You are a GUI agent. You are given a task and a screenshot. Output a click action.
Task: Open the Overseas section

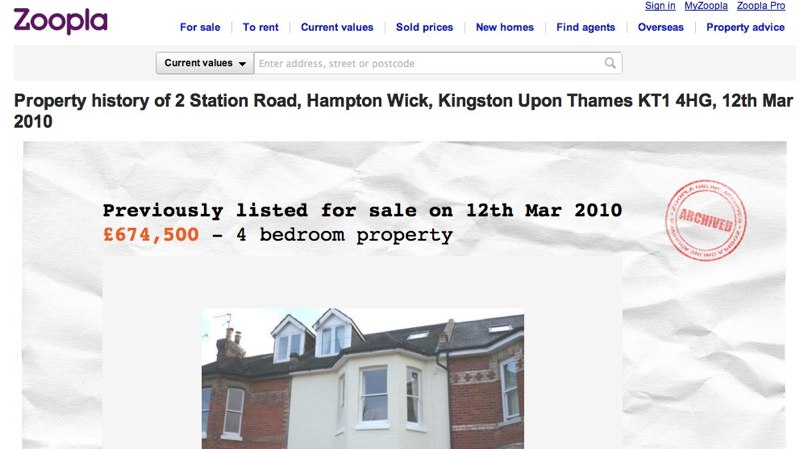tap(661, 28)
